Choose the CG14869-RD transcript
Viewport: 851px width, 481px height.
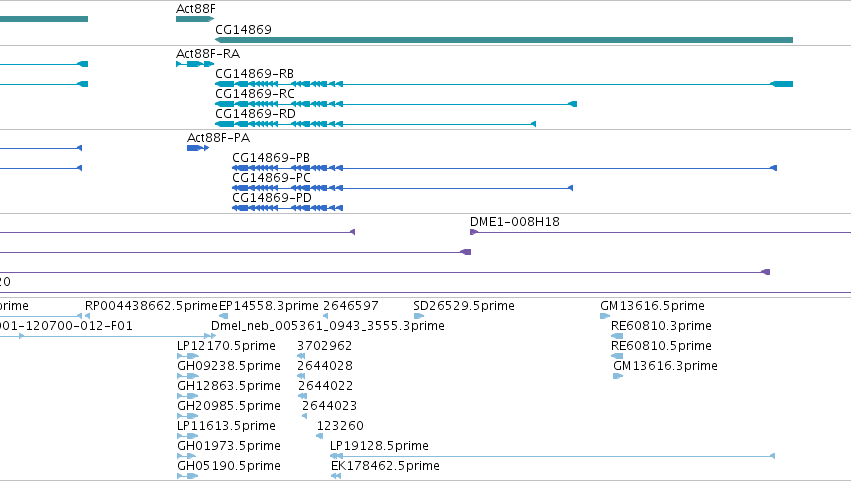click(376, 124)
